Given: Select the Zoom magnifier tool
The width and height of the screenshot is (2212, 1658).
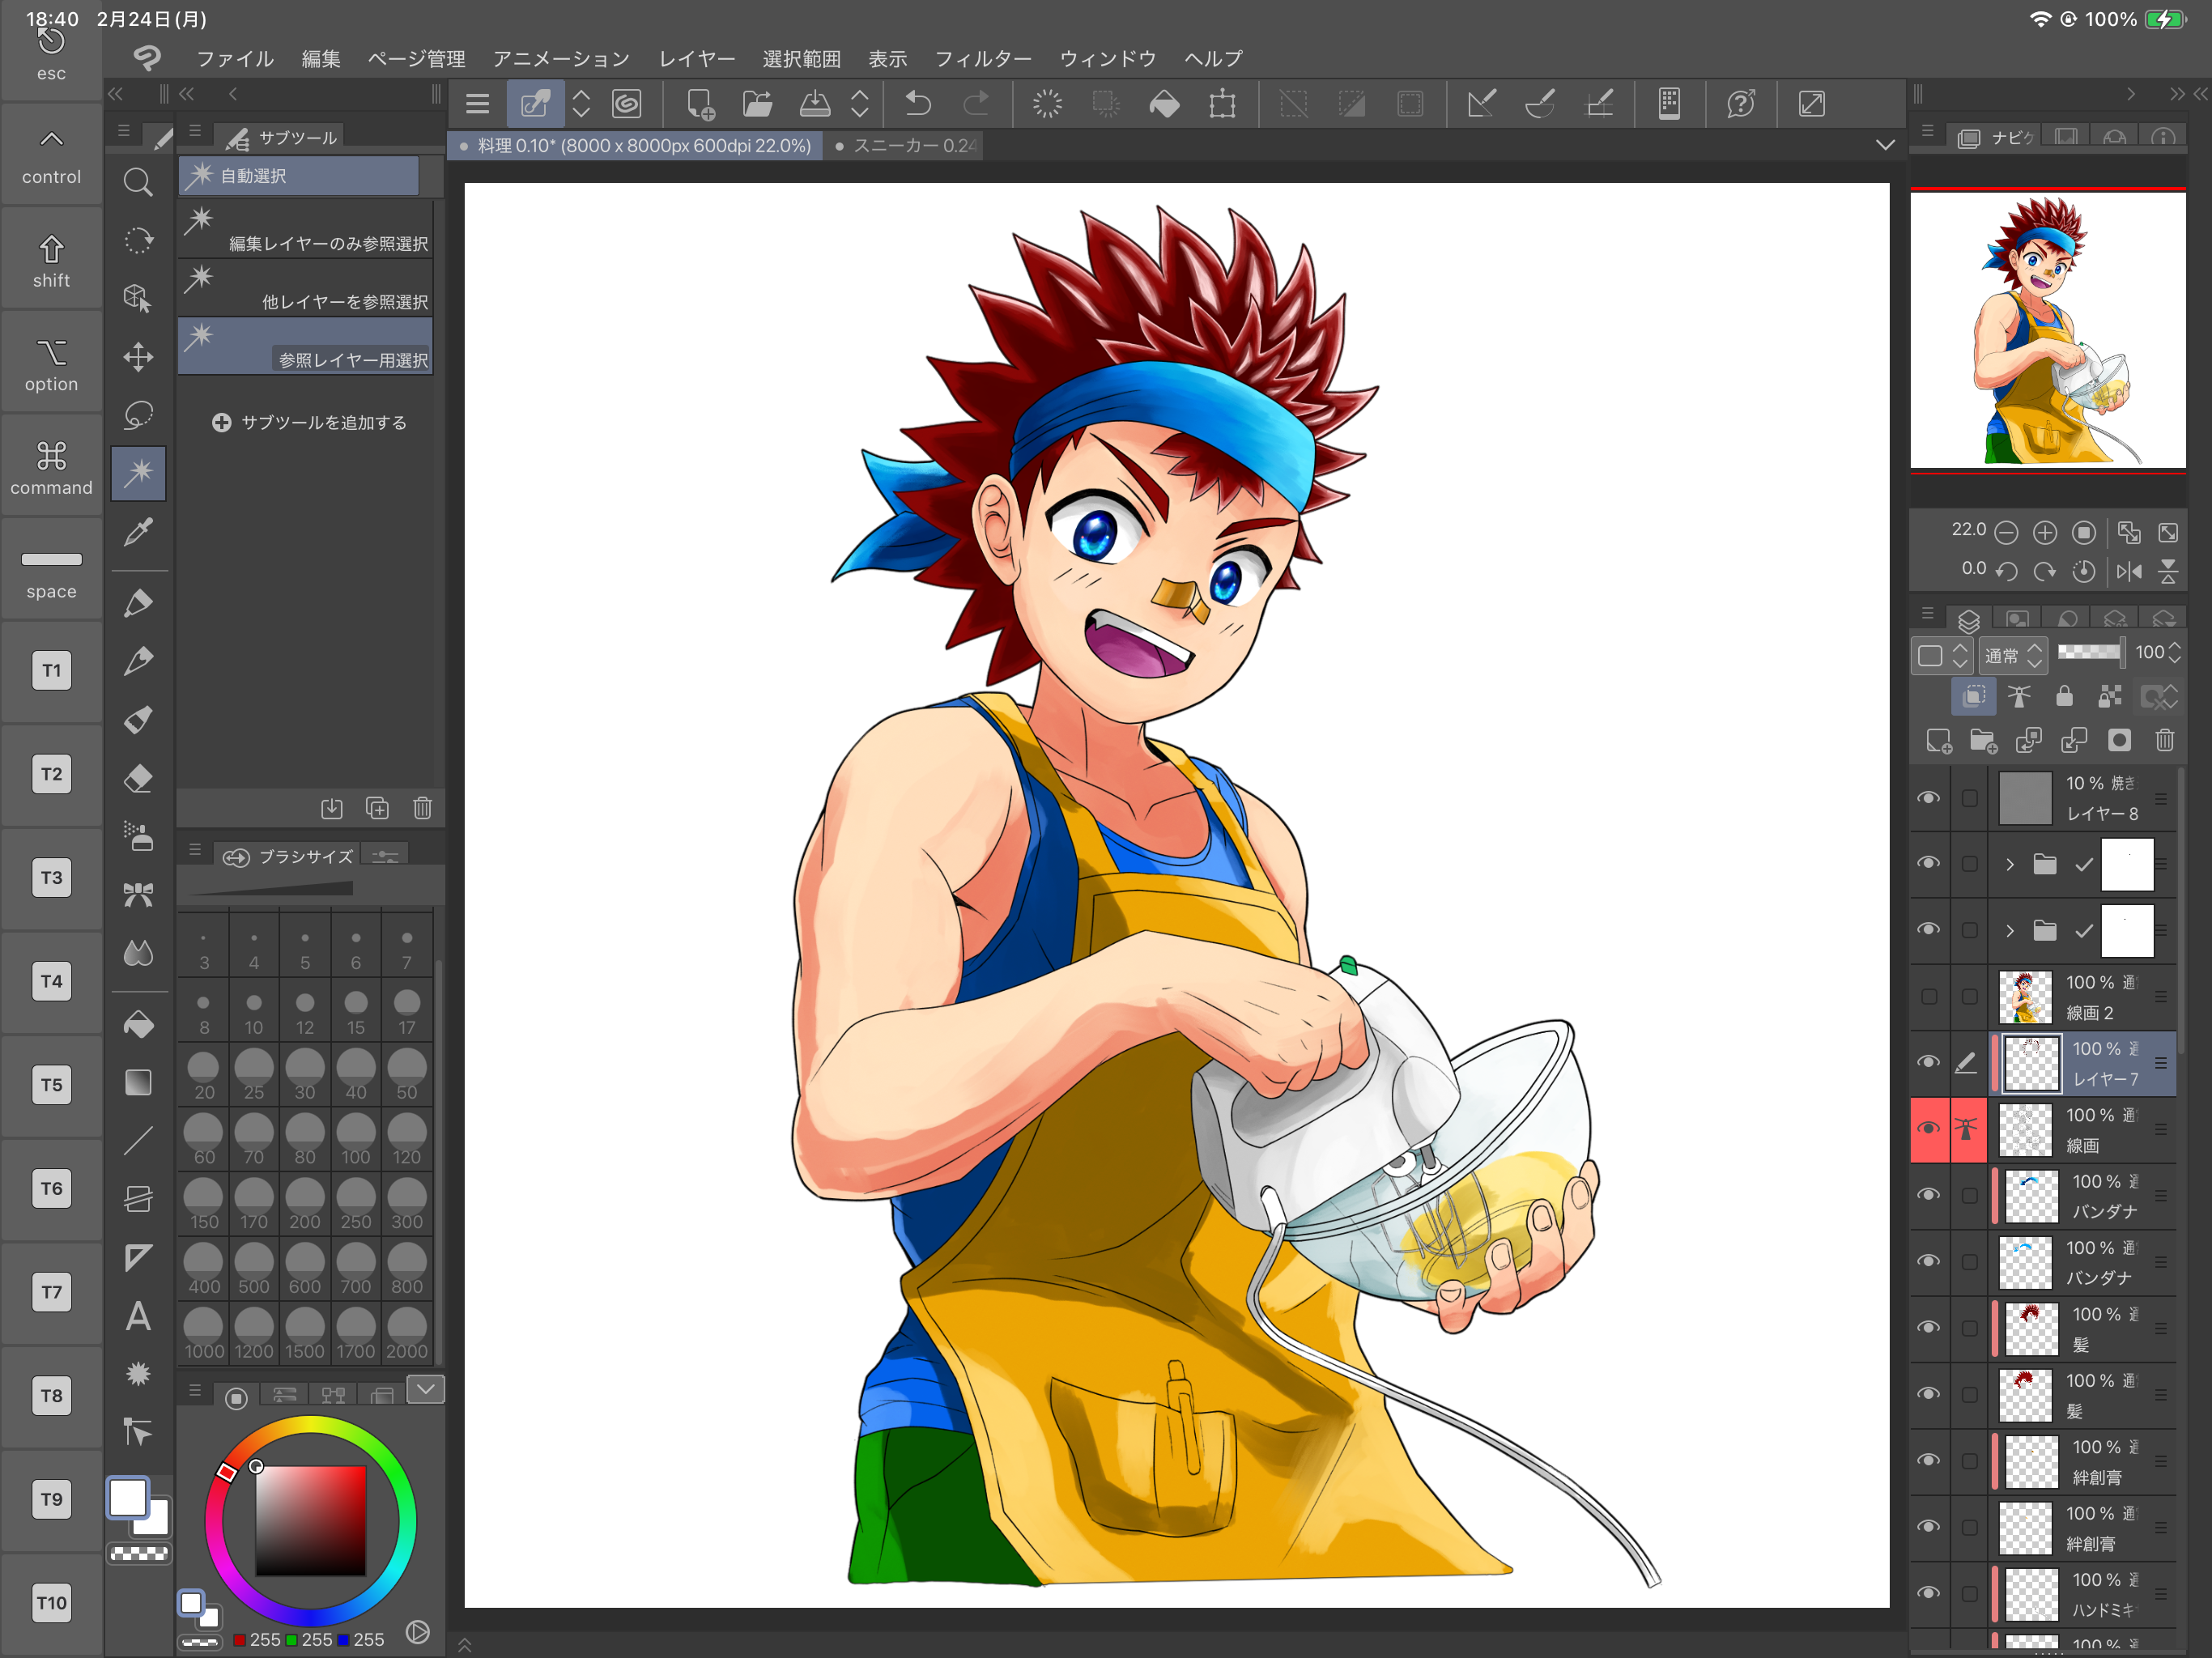Looking at the screenshot, I should 138,182.
